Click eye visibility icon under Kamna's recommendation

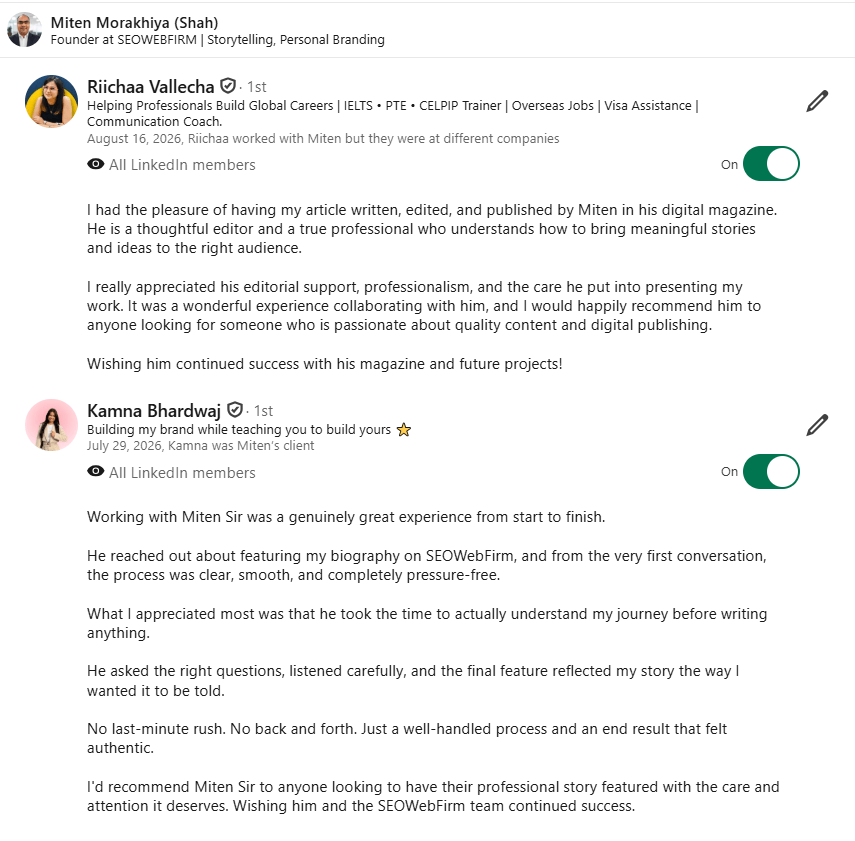point(95,471)
